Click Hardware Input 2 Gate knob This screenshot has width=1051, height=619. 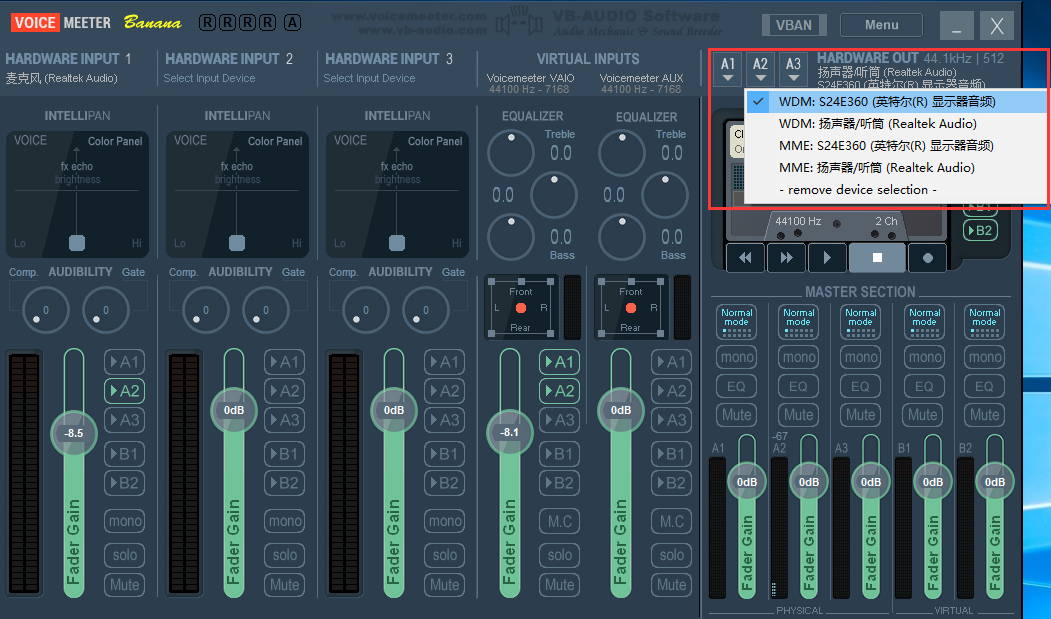click(265, 310)
